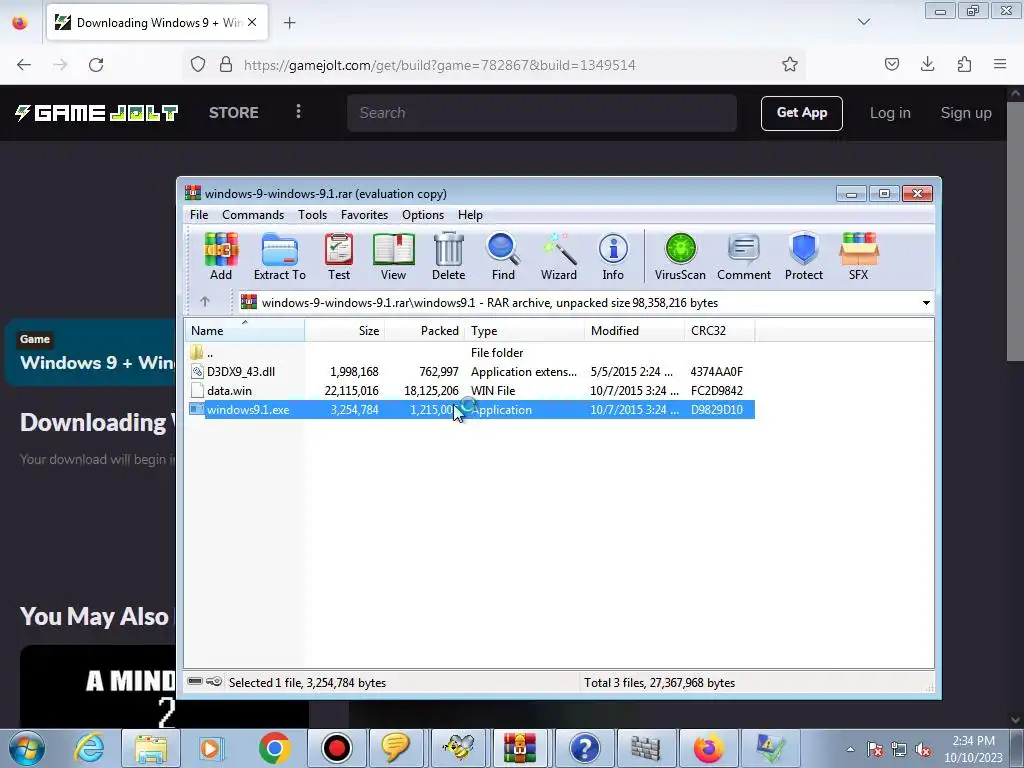
Task: Select the data.win file
Action: pyautogui.click(x=470, y=391)
